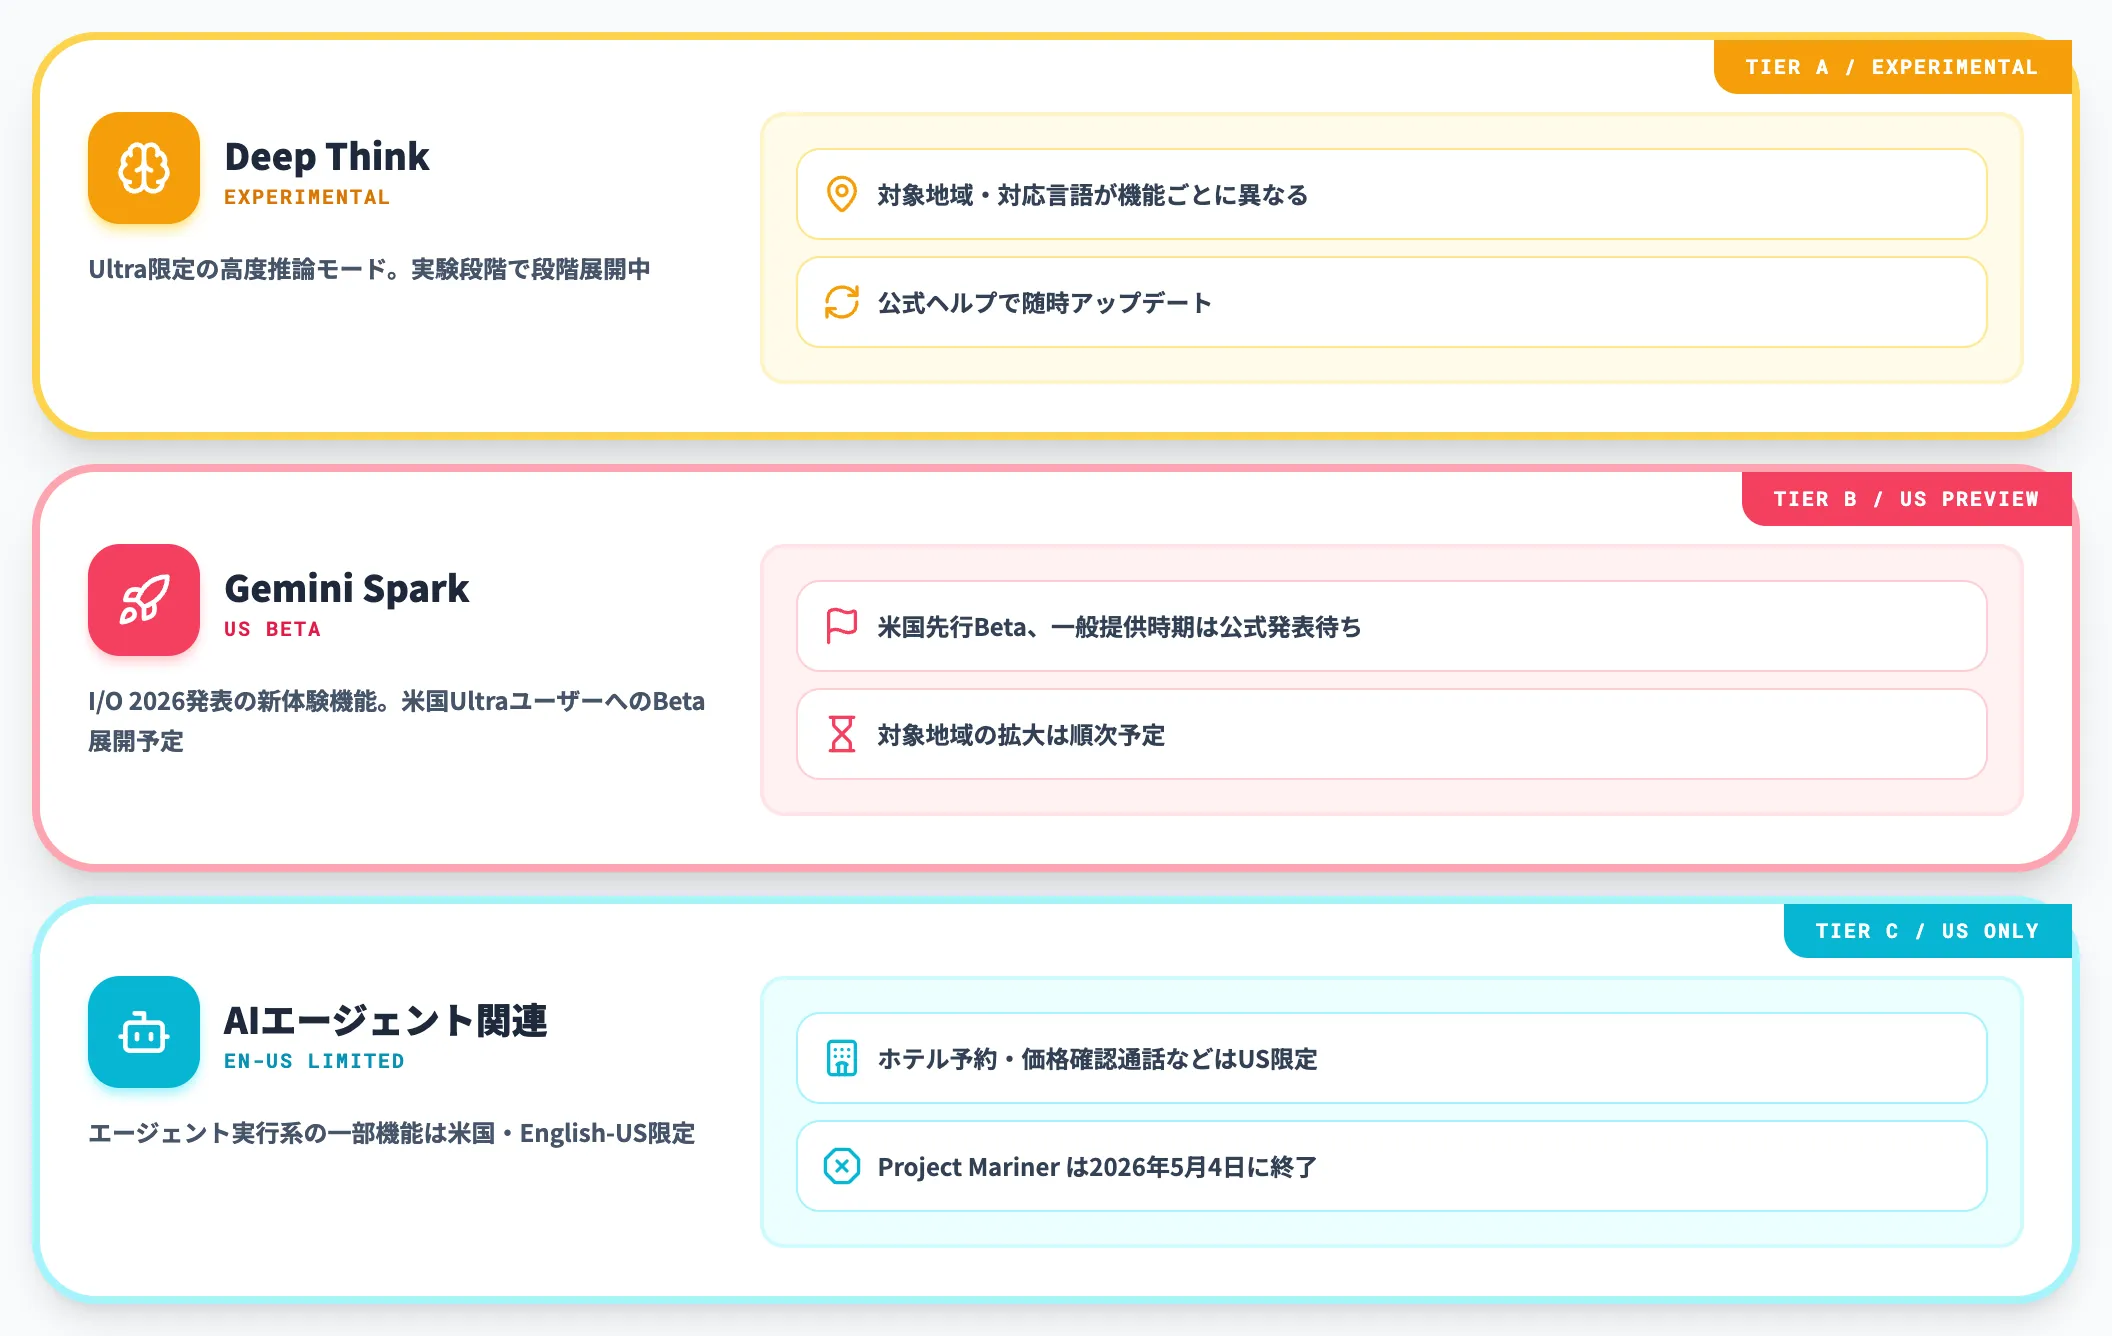This screenshot has height=1336, width=2112.
Task: Select the TIER A / EXPERIMENTAL badge
Action: click(x=1892, y=67)
